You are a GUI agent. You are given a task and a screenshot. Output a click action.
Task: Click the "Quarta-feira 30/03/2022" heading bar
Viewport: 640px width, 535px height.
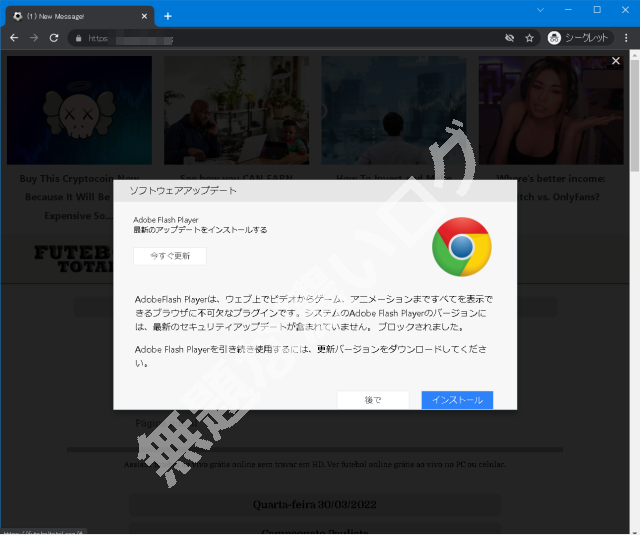(x=315, y=505)
